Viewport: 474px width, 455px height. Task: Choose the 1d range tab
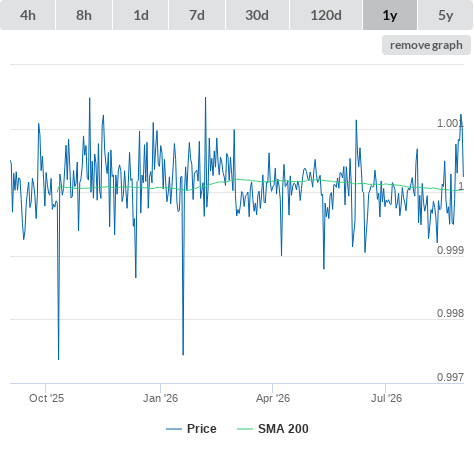point(141,15)
